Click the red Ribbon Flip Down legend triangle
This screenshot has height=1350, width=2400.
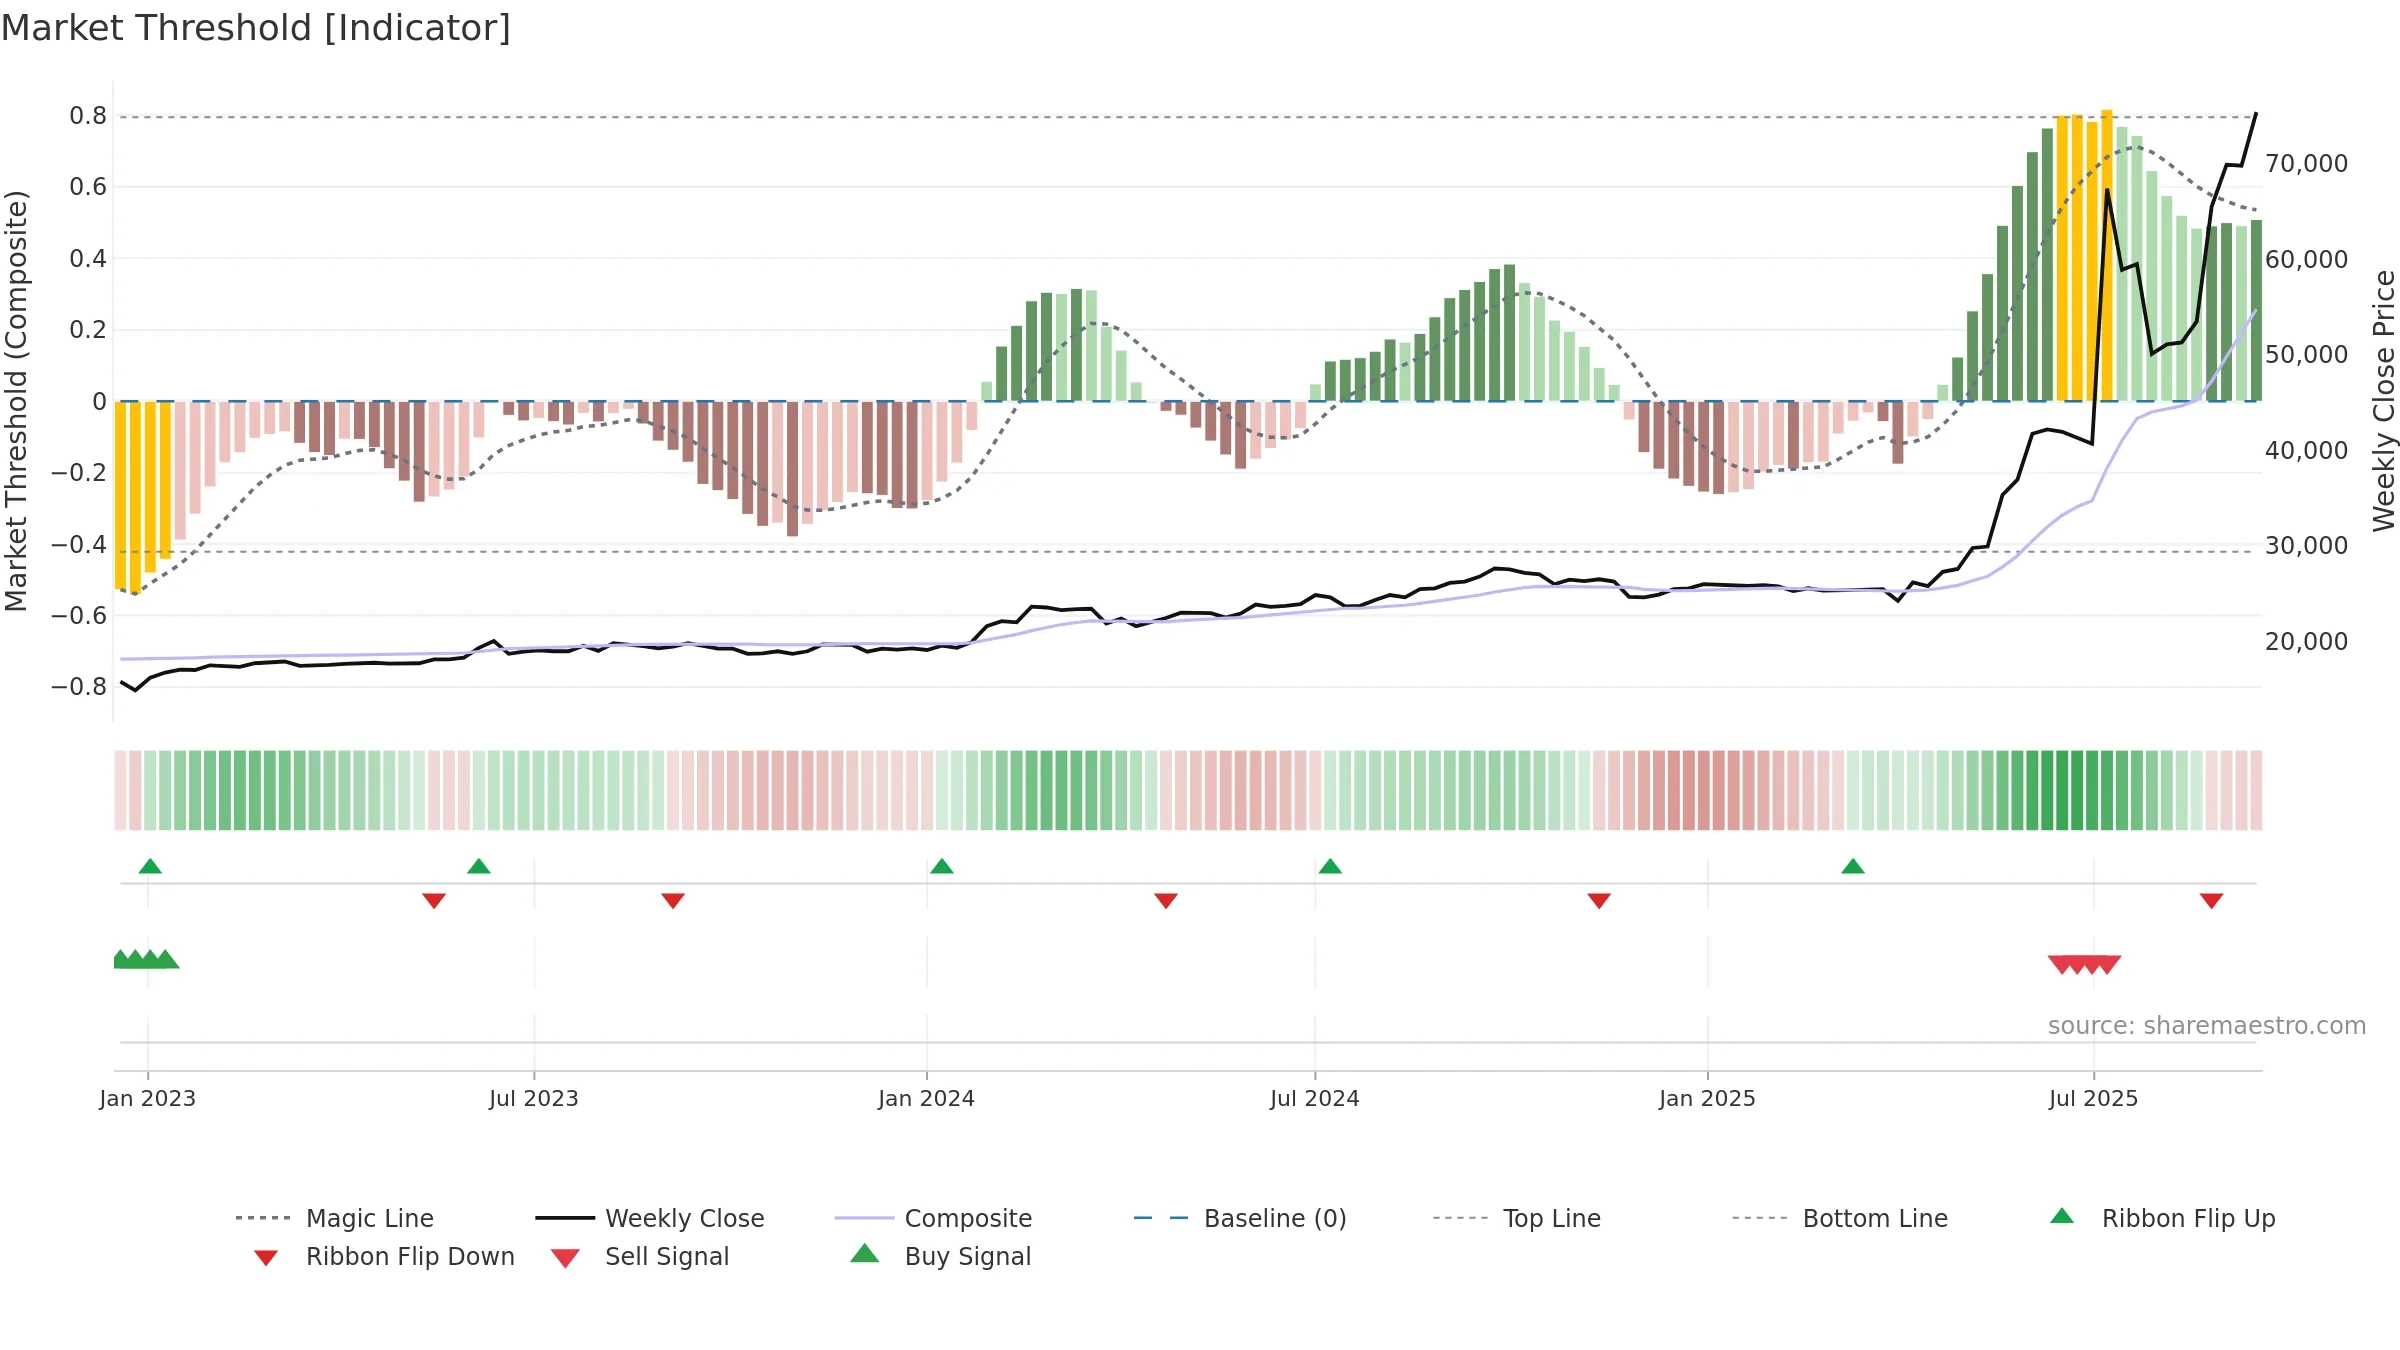[266, 1258]
